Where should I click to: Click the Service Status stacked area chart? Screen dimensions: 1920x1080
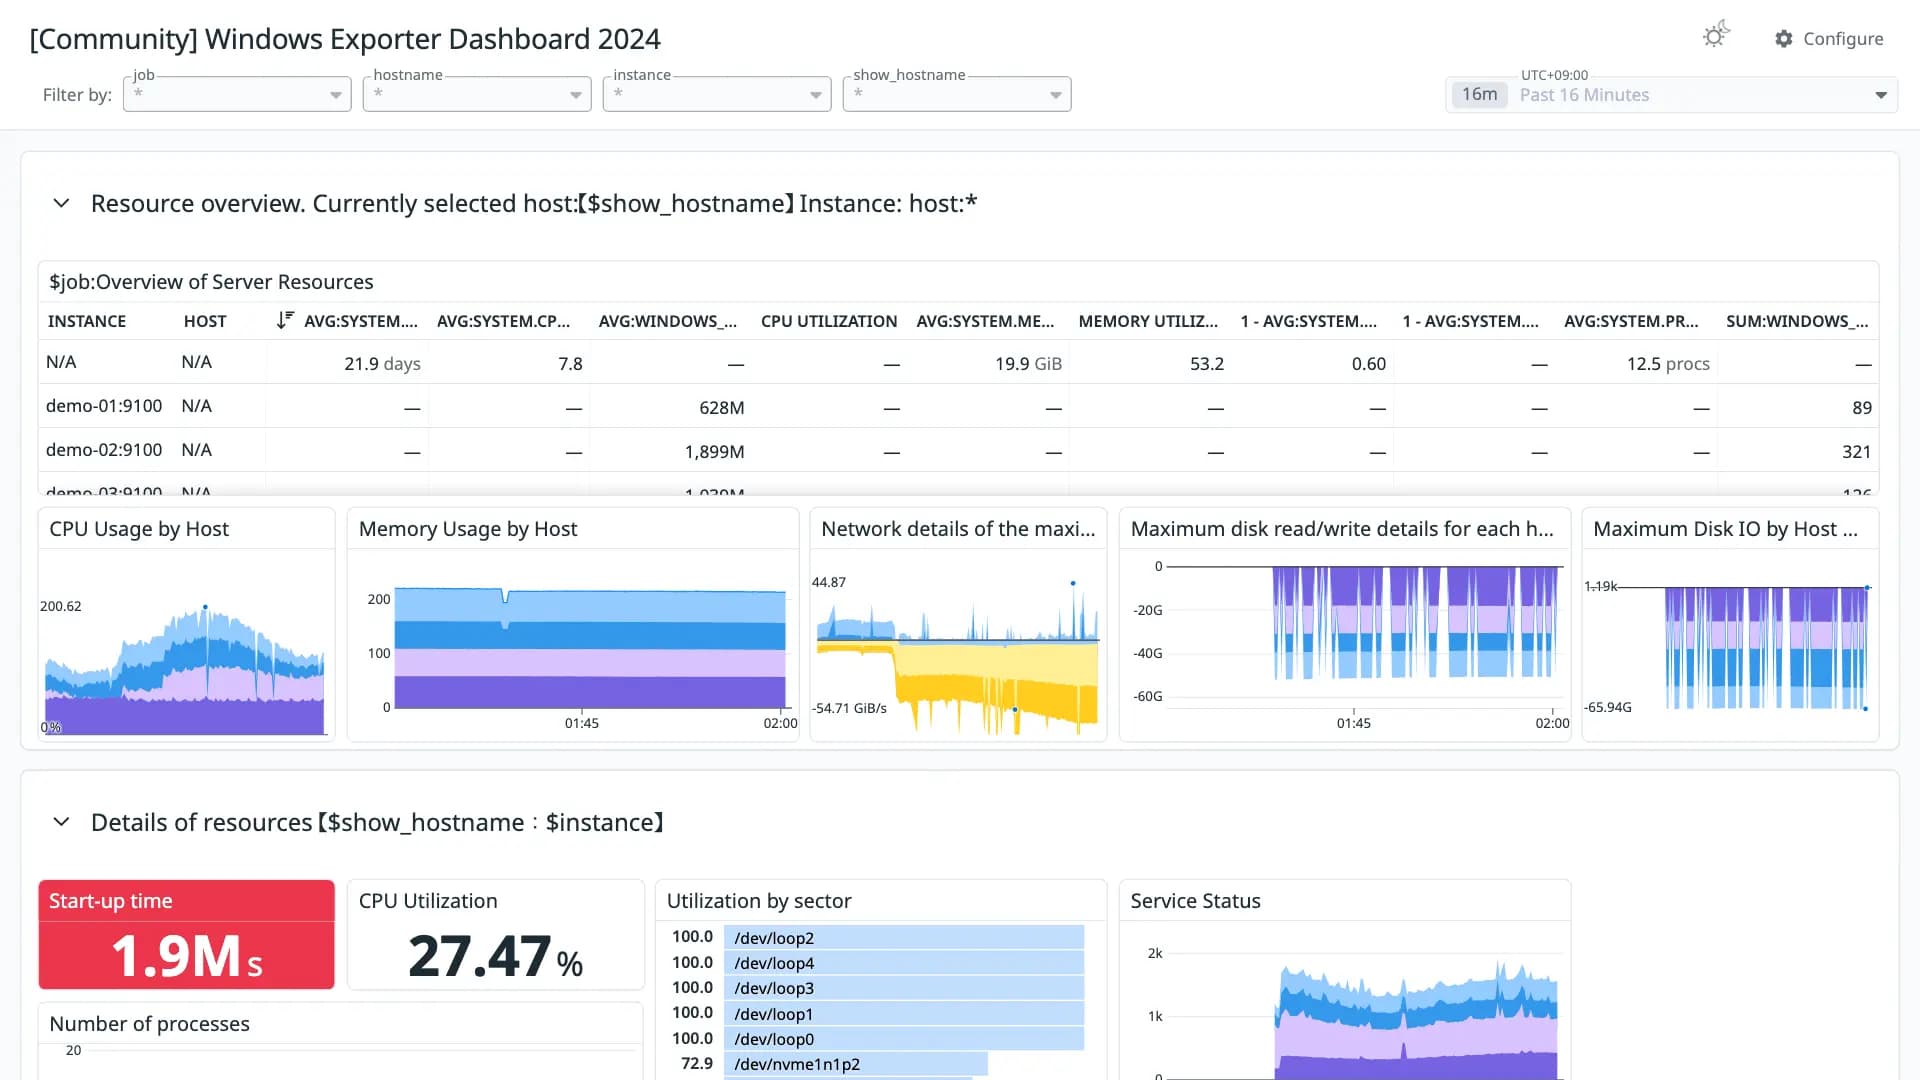[1415, 1020]
